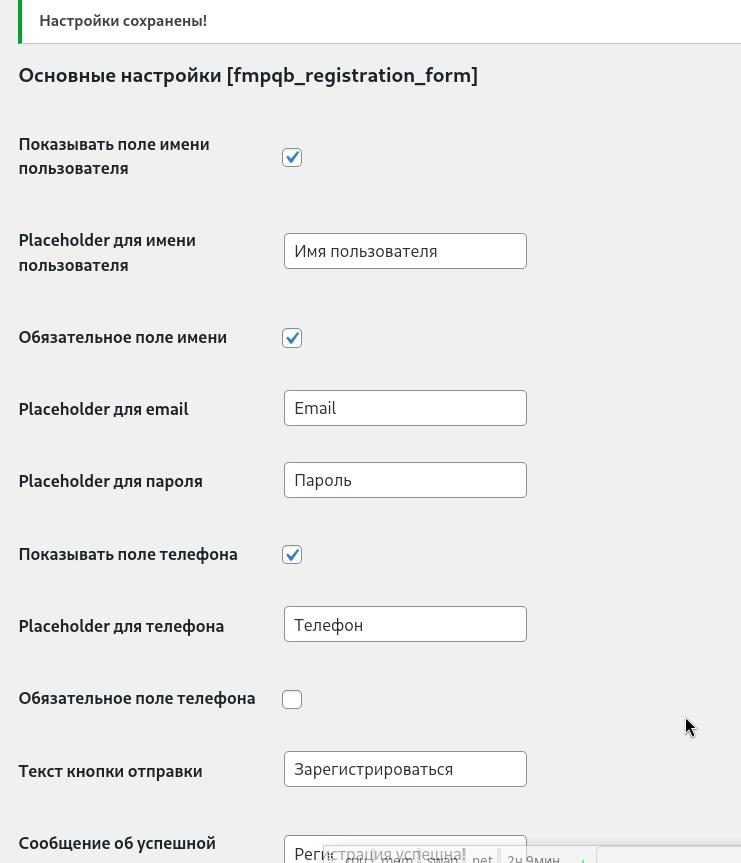Click the 'Имя пользователя' text input
The image size is (741, 863).
(405, 251)
